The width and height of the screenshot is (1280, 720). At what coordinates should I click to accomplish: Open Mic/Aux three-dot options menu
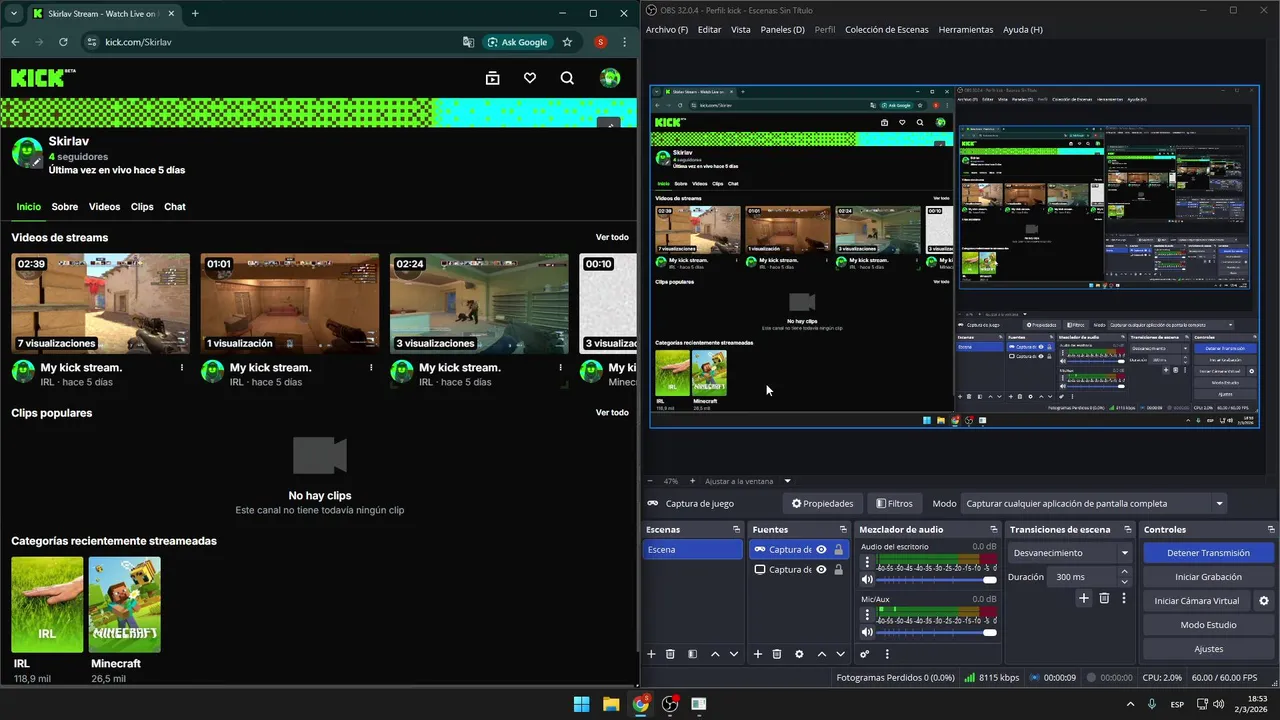867,614
